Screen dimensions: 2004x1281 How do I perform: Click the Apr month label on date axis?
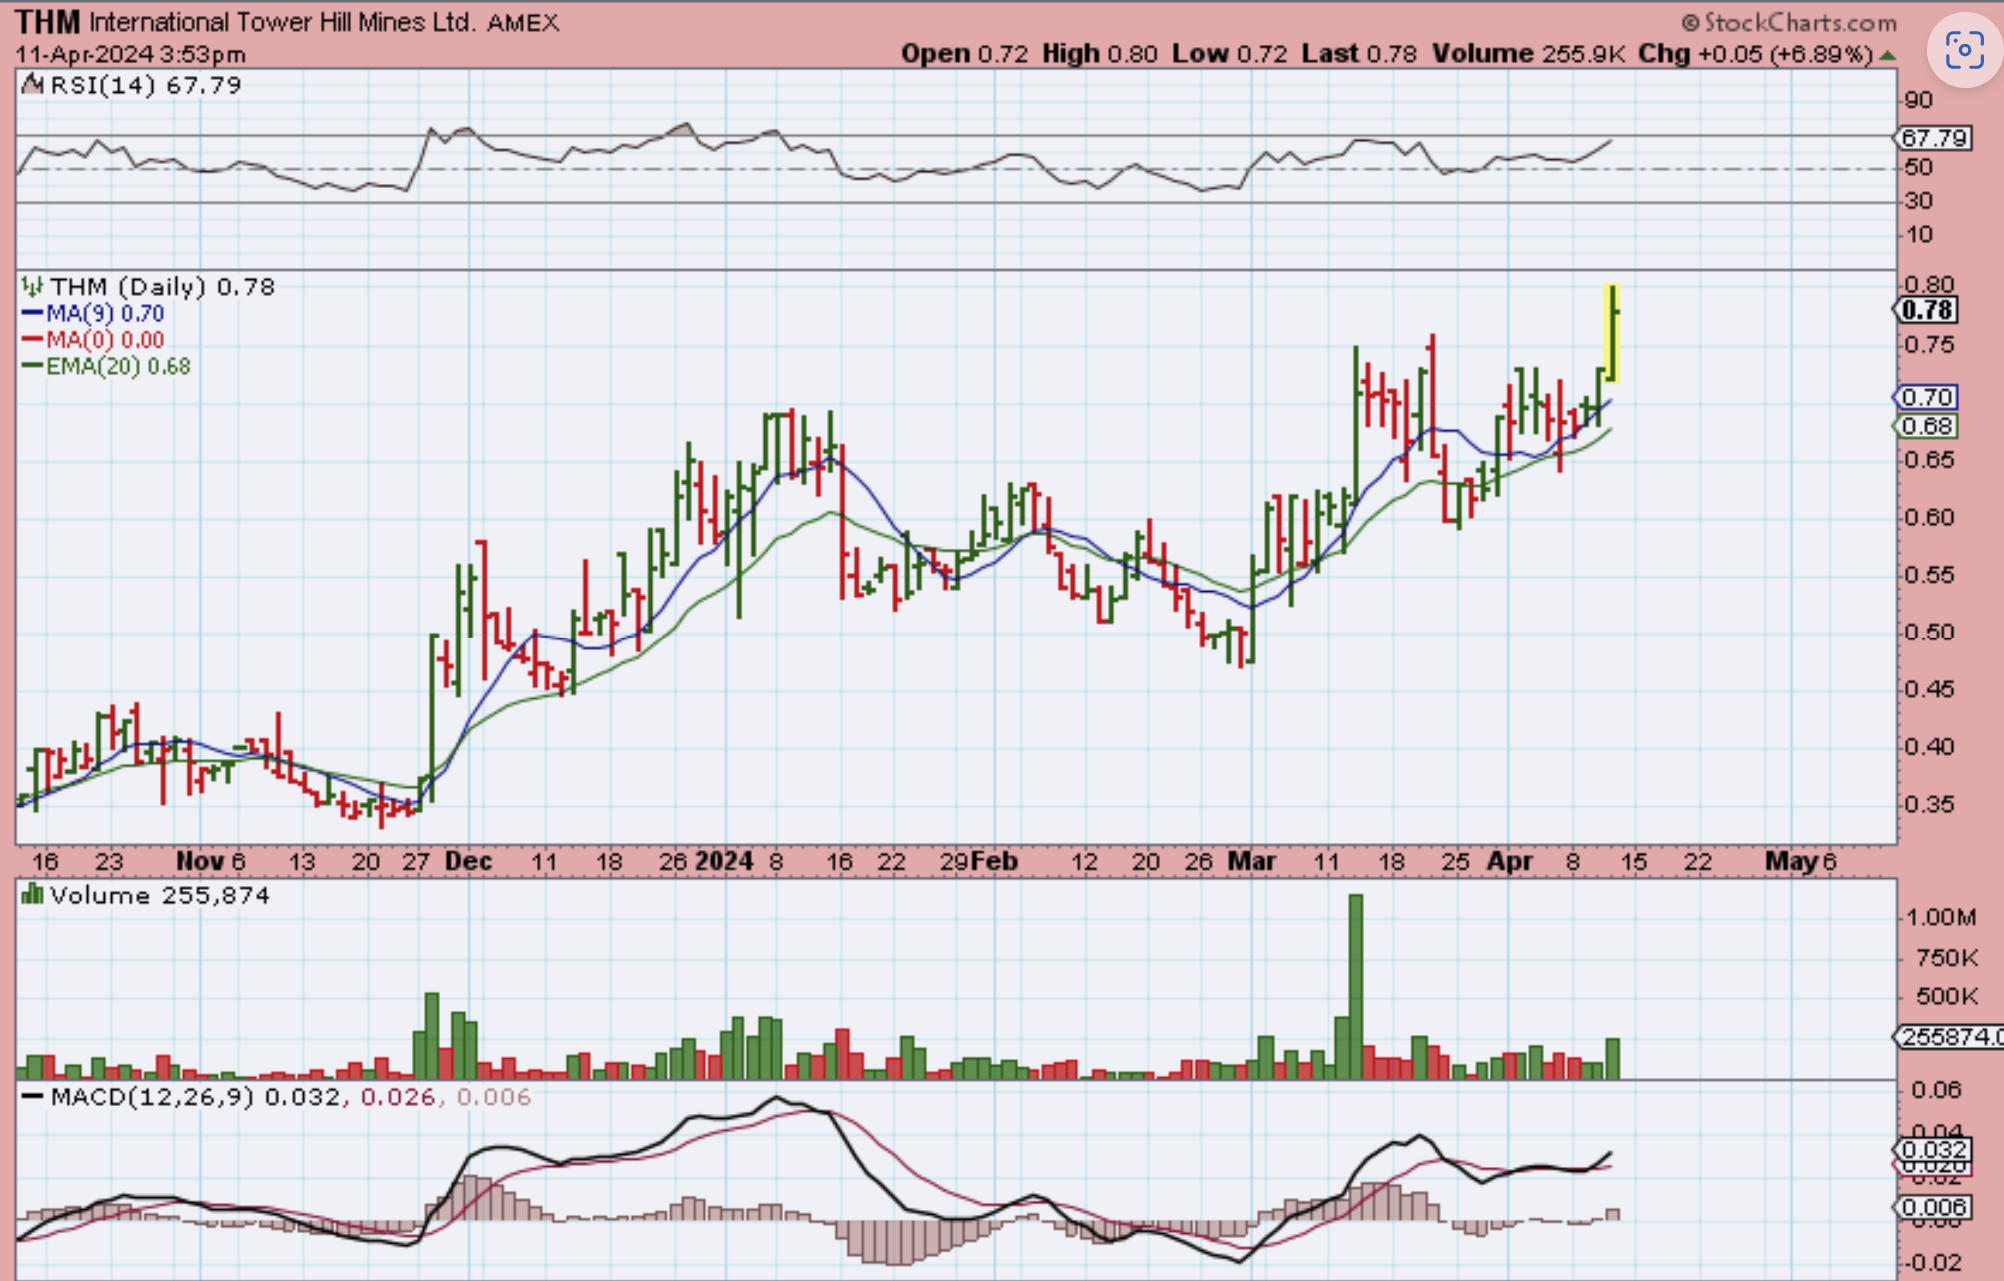click(x=1510, y=861)
